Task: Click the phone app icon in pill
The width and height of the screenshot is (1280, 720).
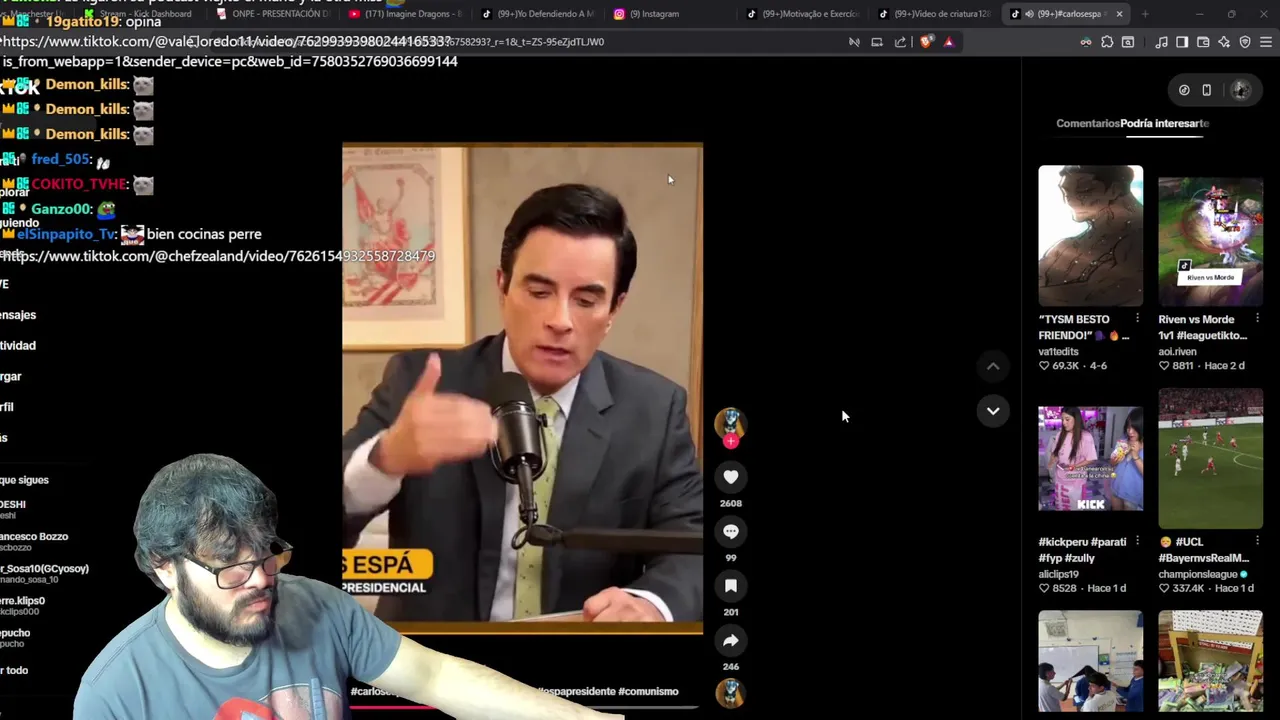Action: [1207, 90]
